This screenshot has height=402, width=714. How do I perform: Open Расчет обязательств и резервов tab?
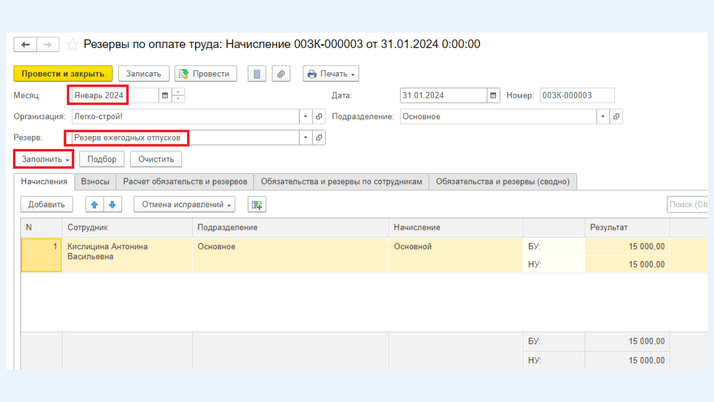coord(185,182)
